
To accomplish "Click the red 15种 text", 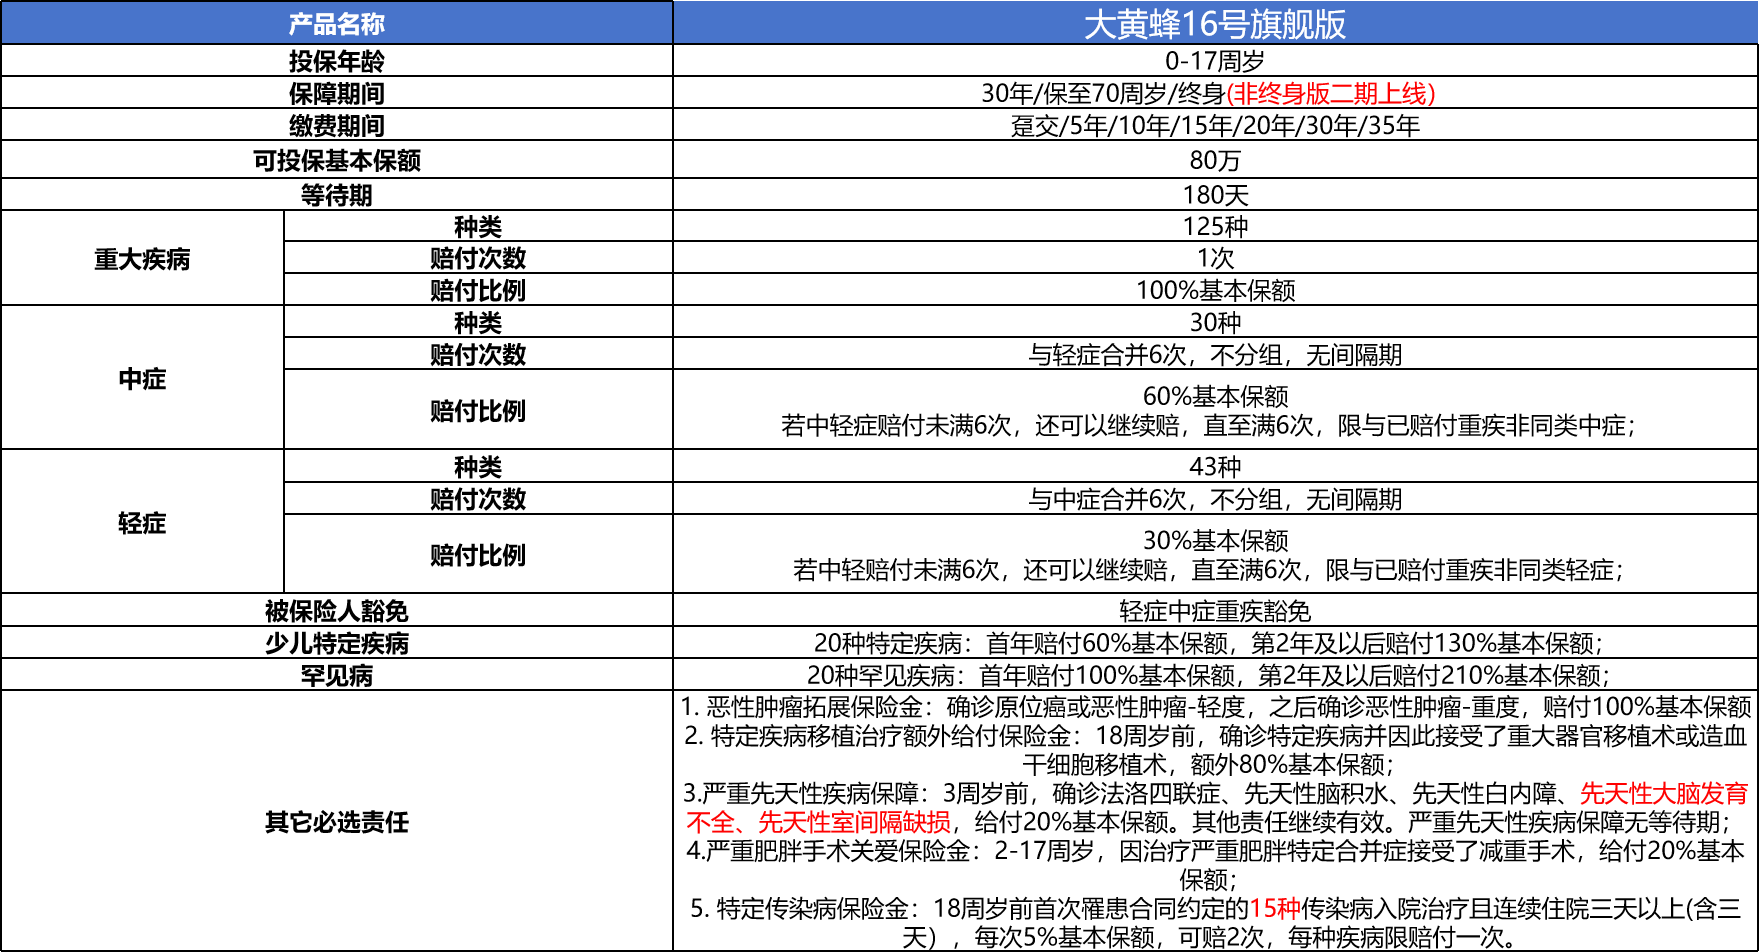I will point(1275,909).
